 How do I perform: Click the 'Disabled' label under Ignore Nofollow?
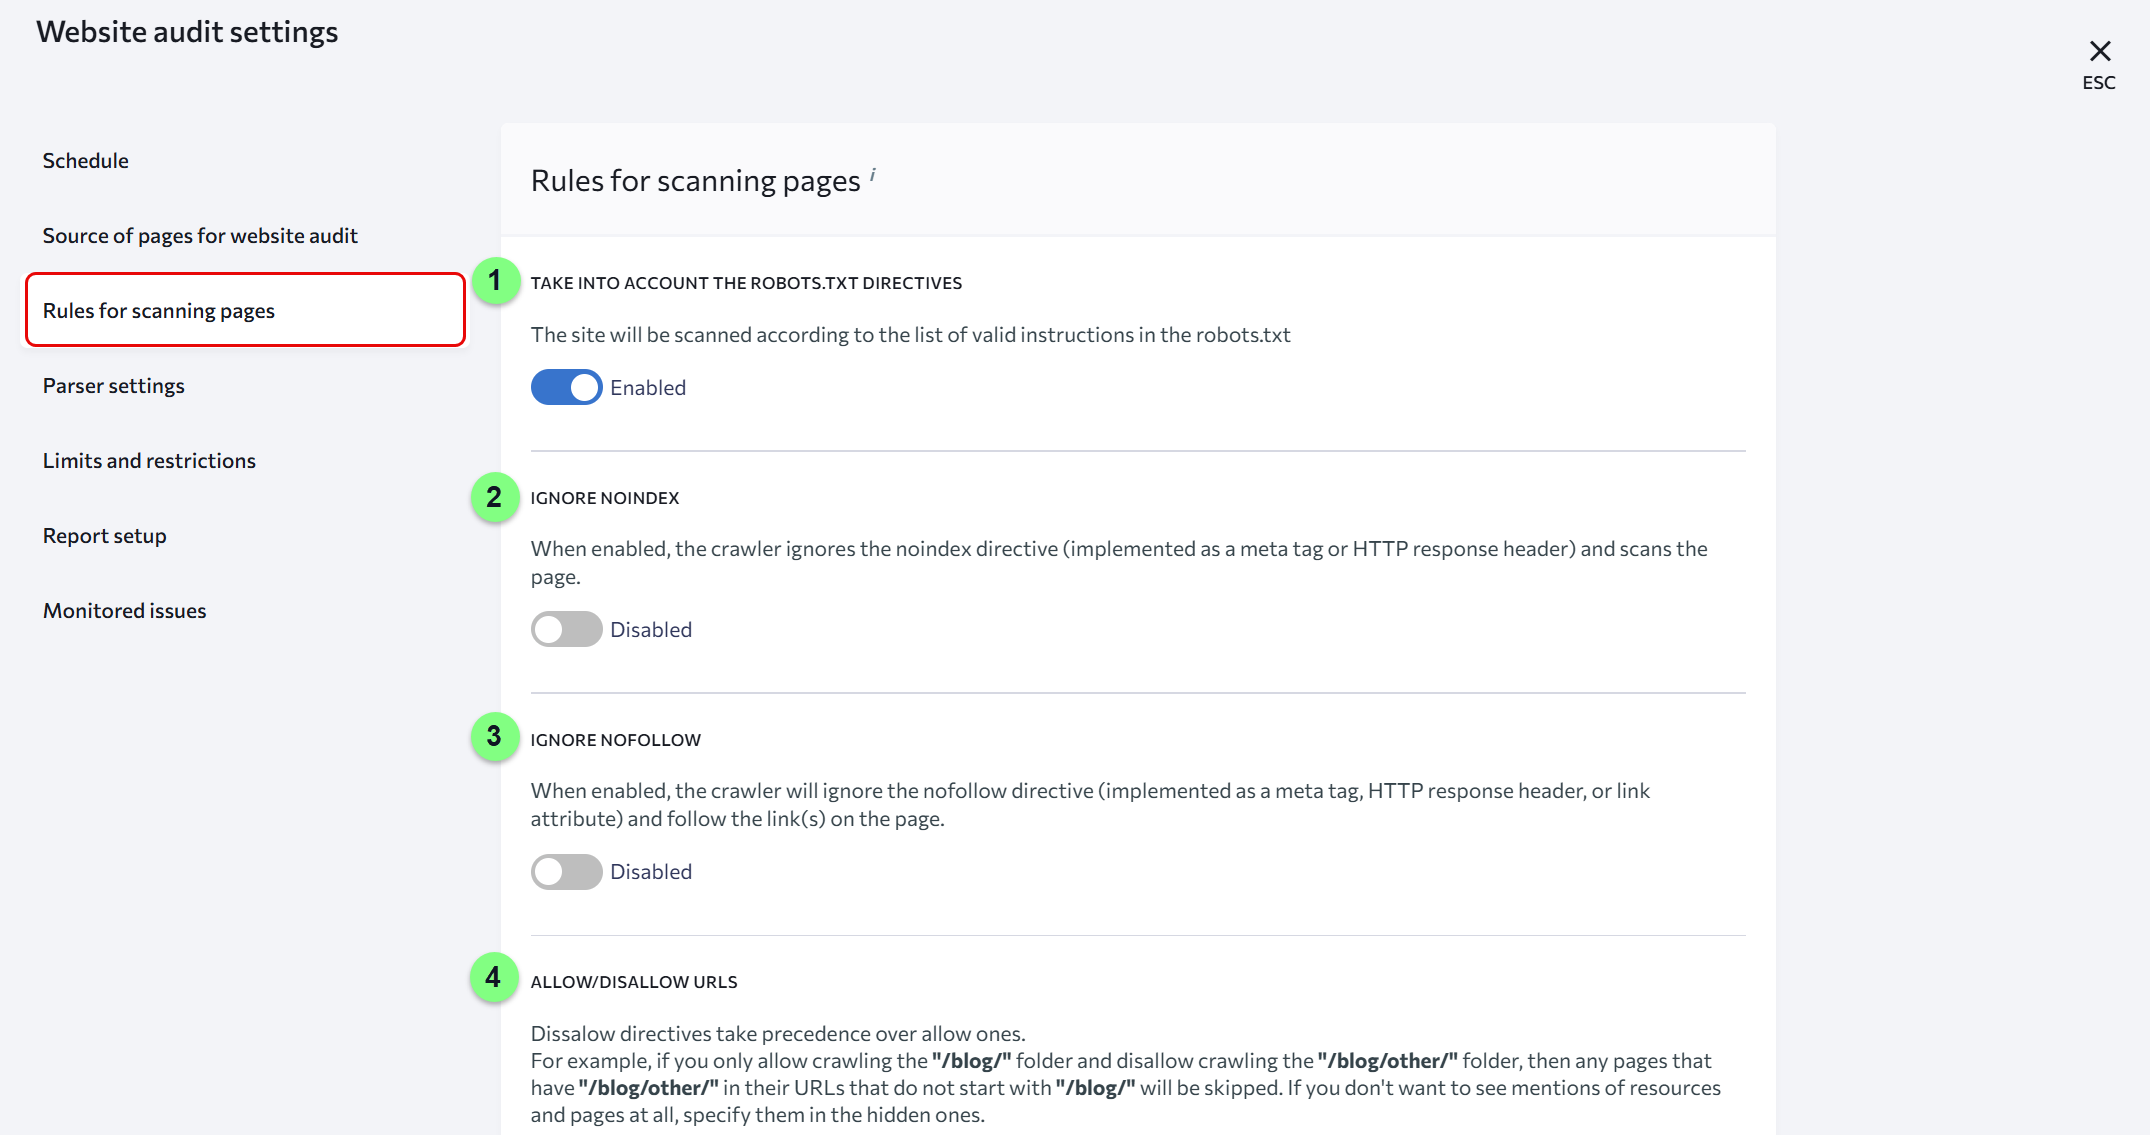tap(651, 871)
